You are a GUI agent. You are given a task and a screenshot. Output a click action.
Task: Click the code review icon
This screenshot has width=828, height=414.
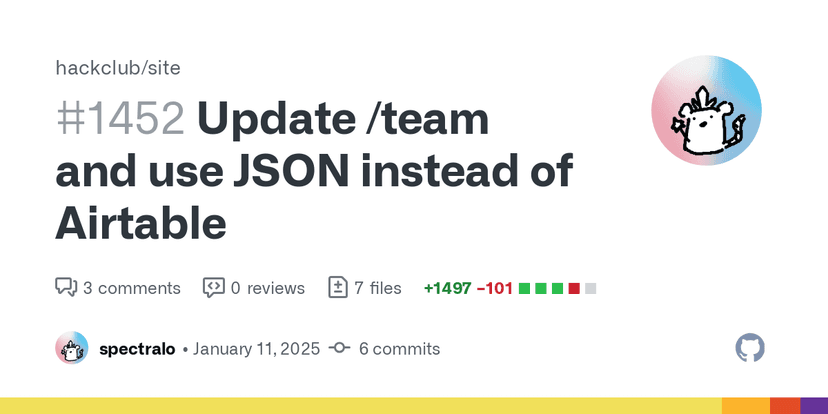[213, 288]
